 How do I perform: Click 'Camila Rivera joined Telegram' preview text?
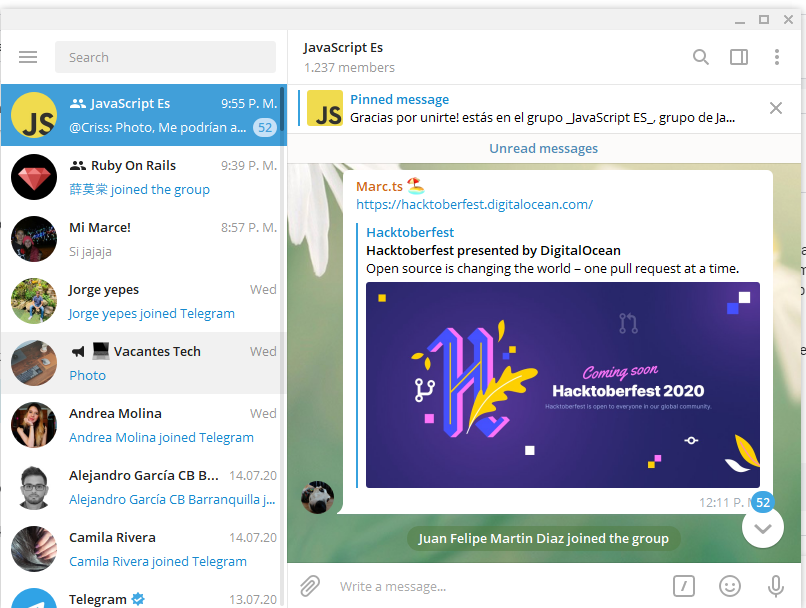coord(158,561)
